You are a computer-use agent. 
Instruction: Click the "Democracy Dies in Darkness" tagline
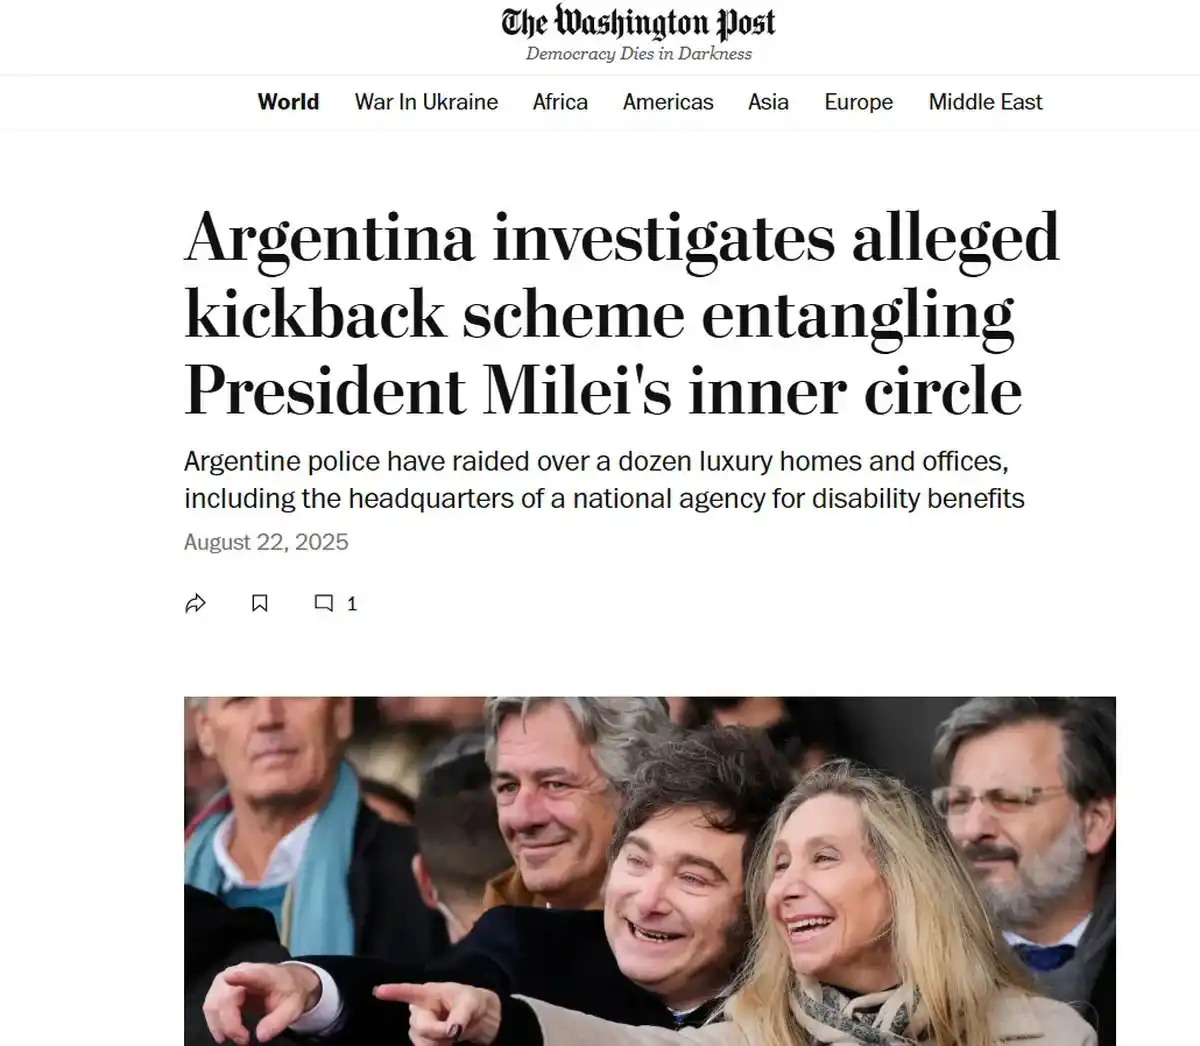[x=639, y=54]
